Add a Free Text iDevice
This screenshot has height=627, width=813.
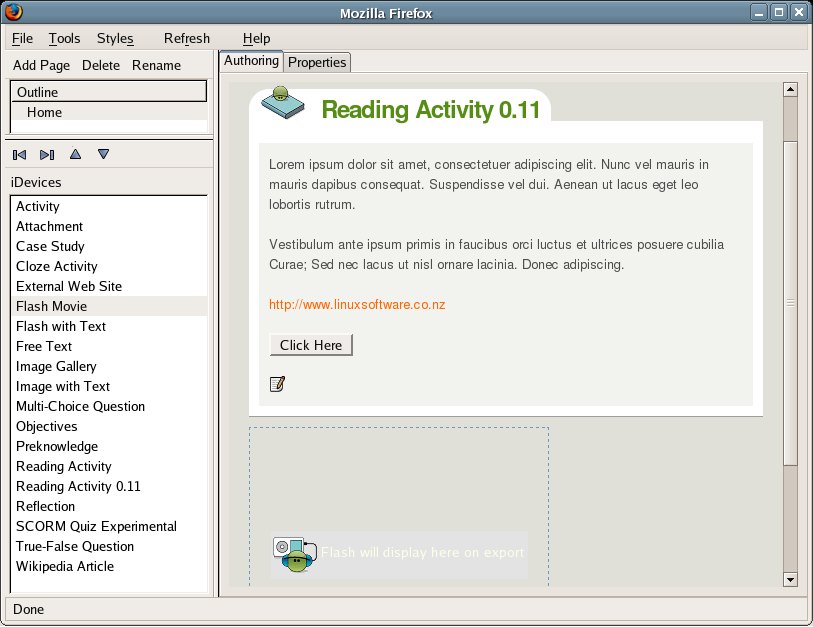tap(108, 346)
